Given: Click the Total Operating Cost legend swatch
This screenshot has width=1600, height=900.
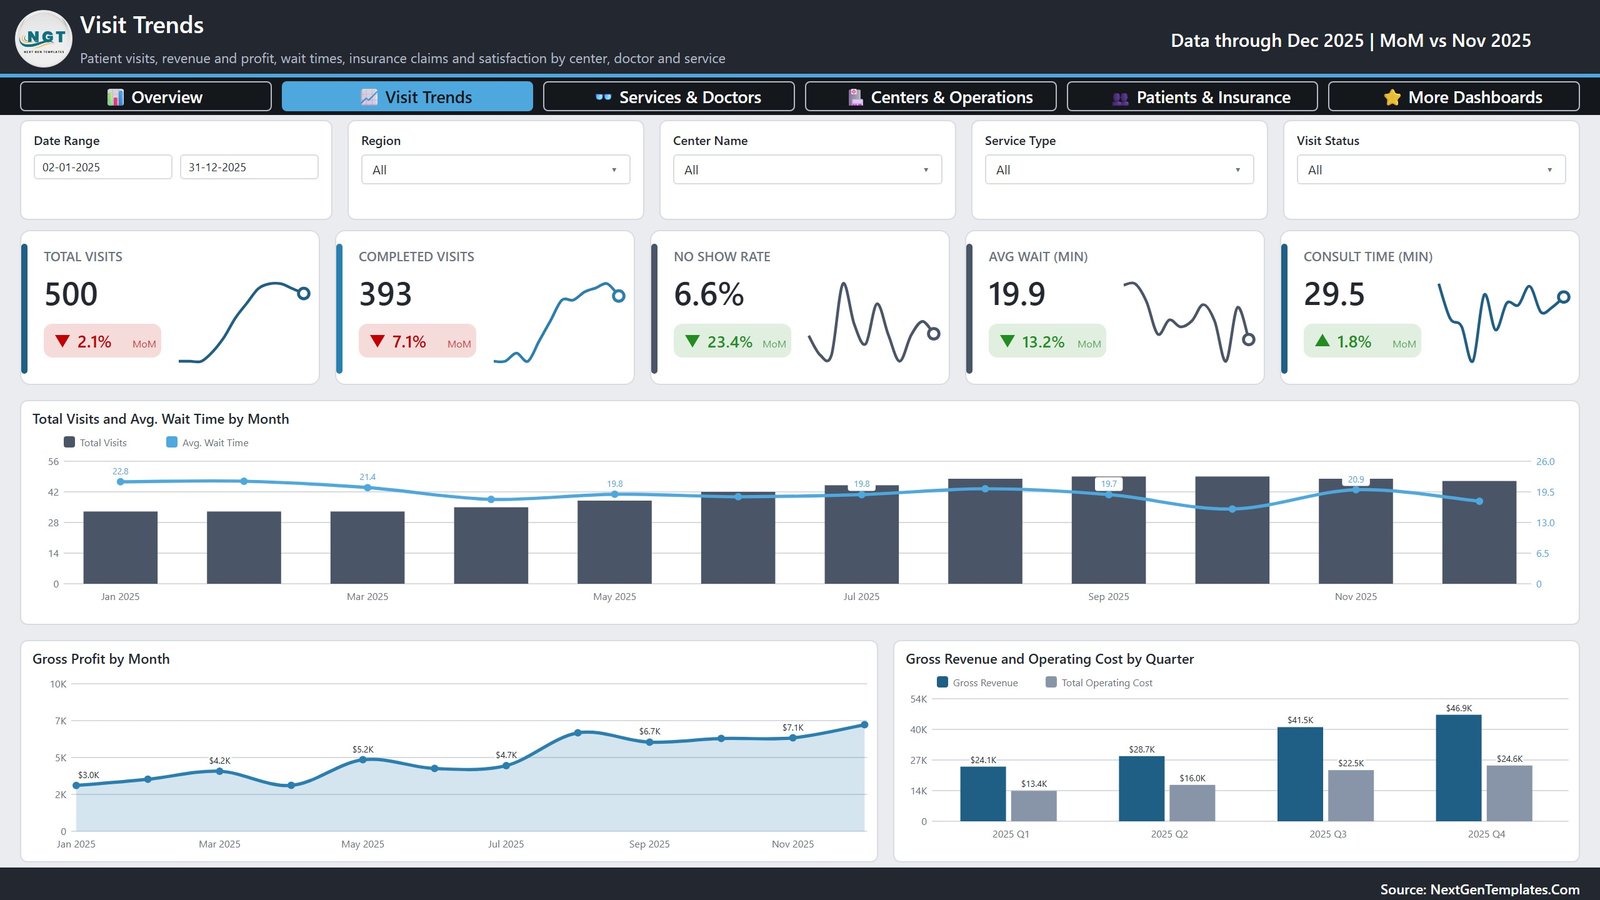Looking at the screenshot, I should (1051, 682).
